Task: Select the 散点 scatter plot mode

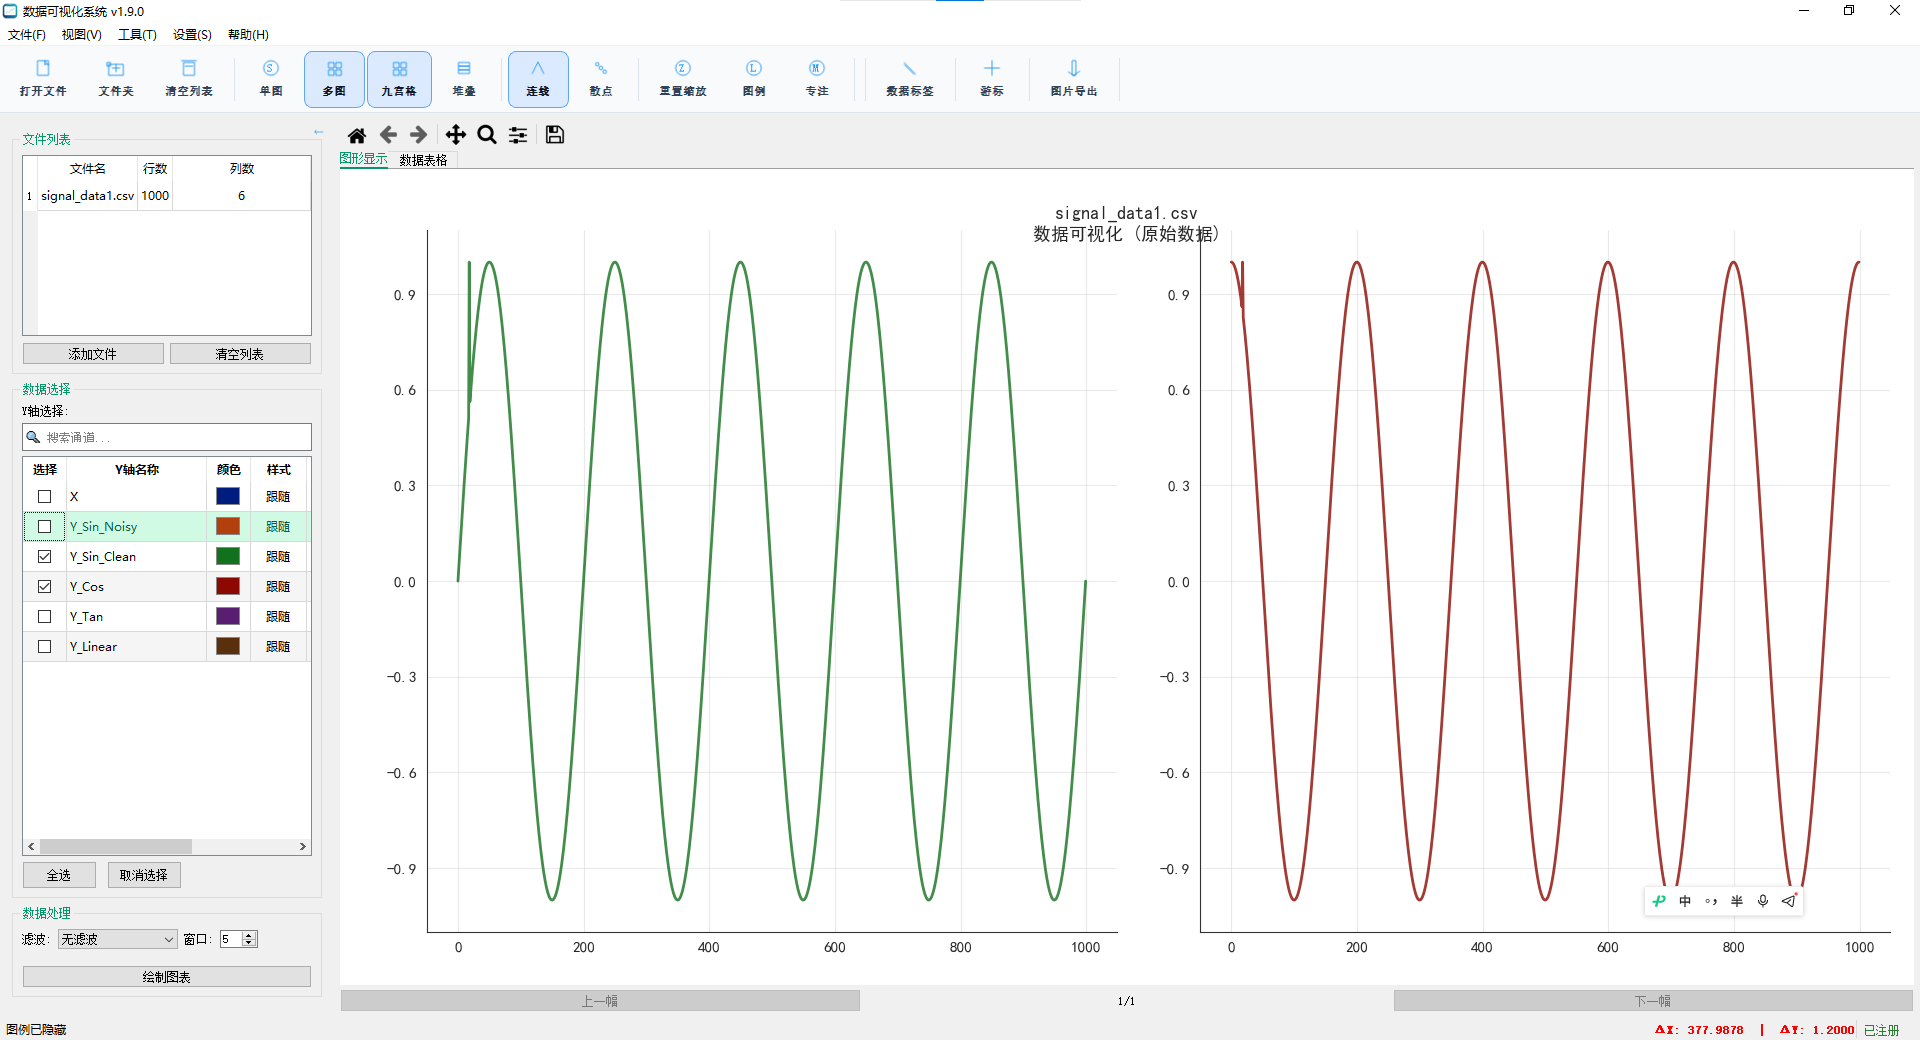Action: pyautogui.click(x=601, y=78)
